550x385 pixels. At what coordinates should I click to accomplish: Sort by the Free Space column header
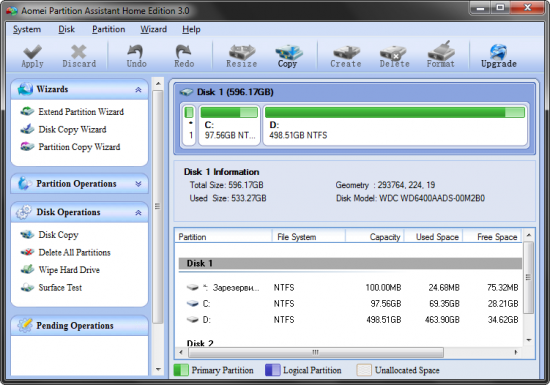[x=493, y=237]
